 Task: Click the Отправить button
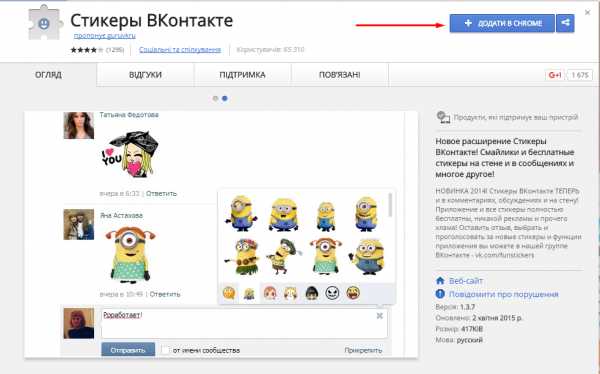(128, 350)
